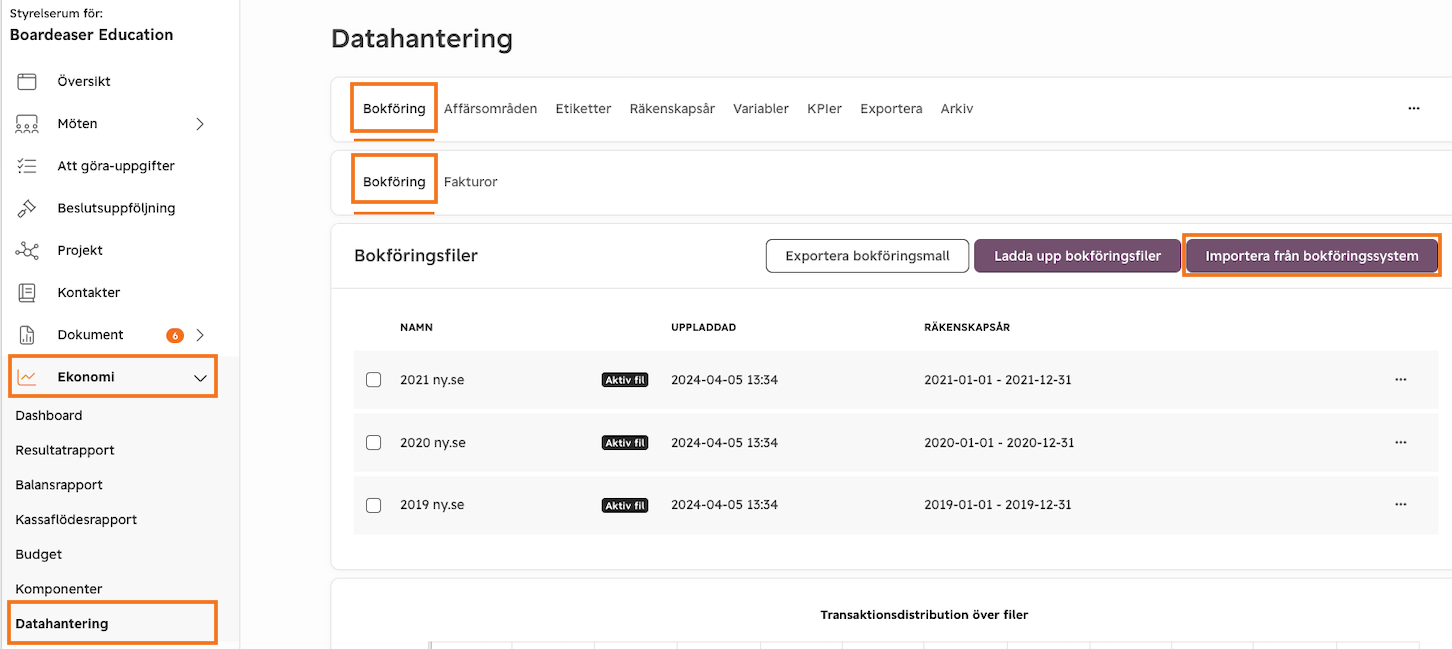Screen dimensions: 1452x649
Task: Click the Kontakter notebook icon
Action: pos(27,291)
